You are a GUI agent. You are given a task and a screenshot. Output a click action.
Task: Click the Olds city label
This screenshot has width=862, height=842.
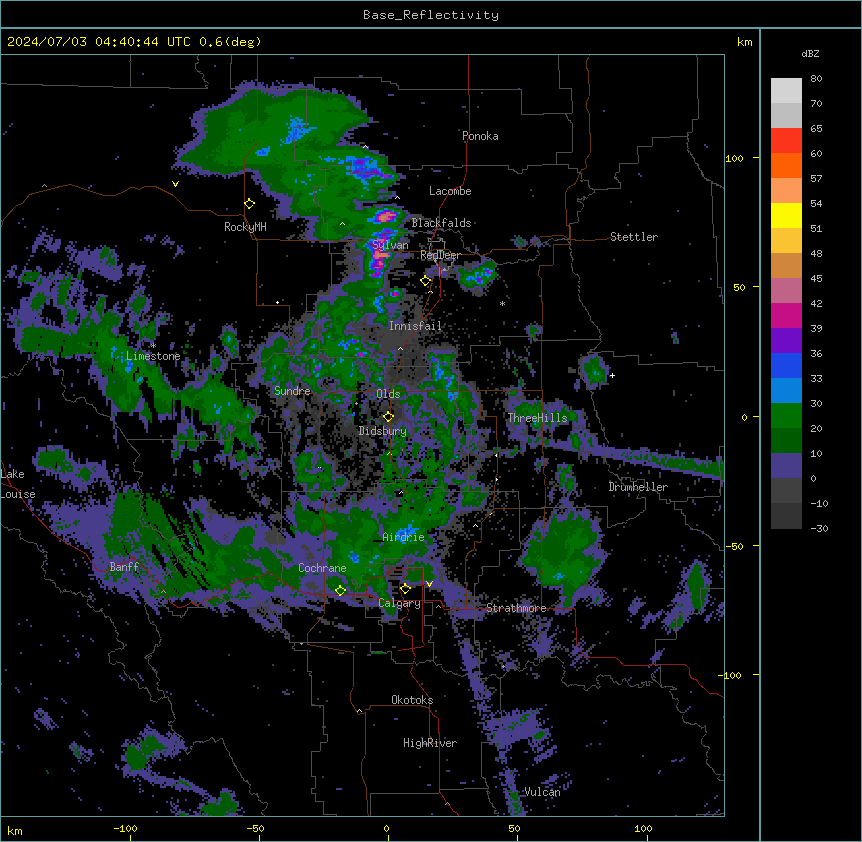388,394
